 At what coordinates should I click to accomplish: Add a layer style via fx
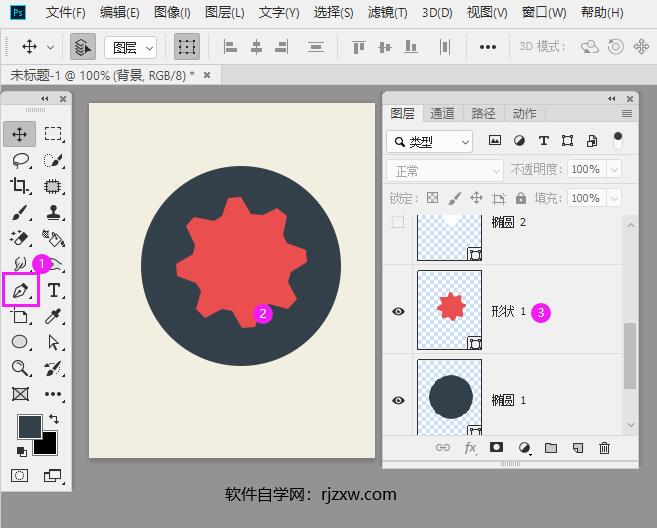pyautogui.click(x=470, y=448)
